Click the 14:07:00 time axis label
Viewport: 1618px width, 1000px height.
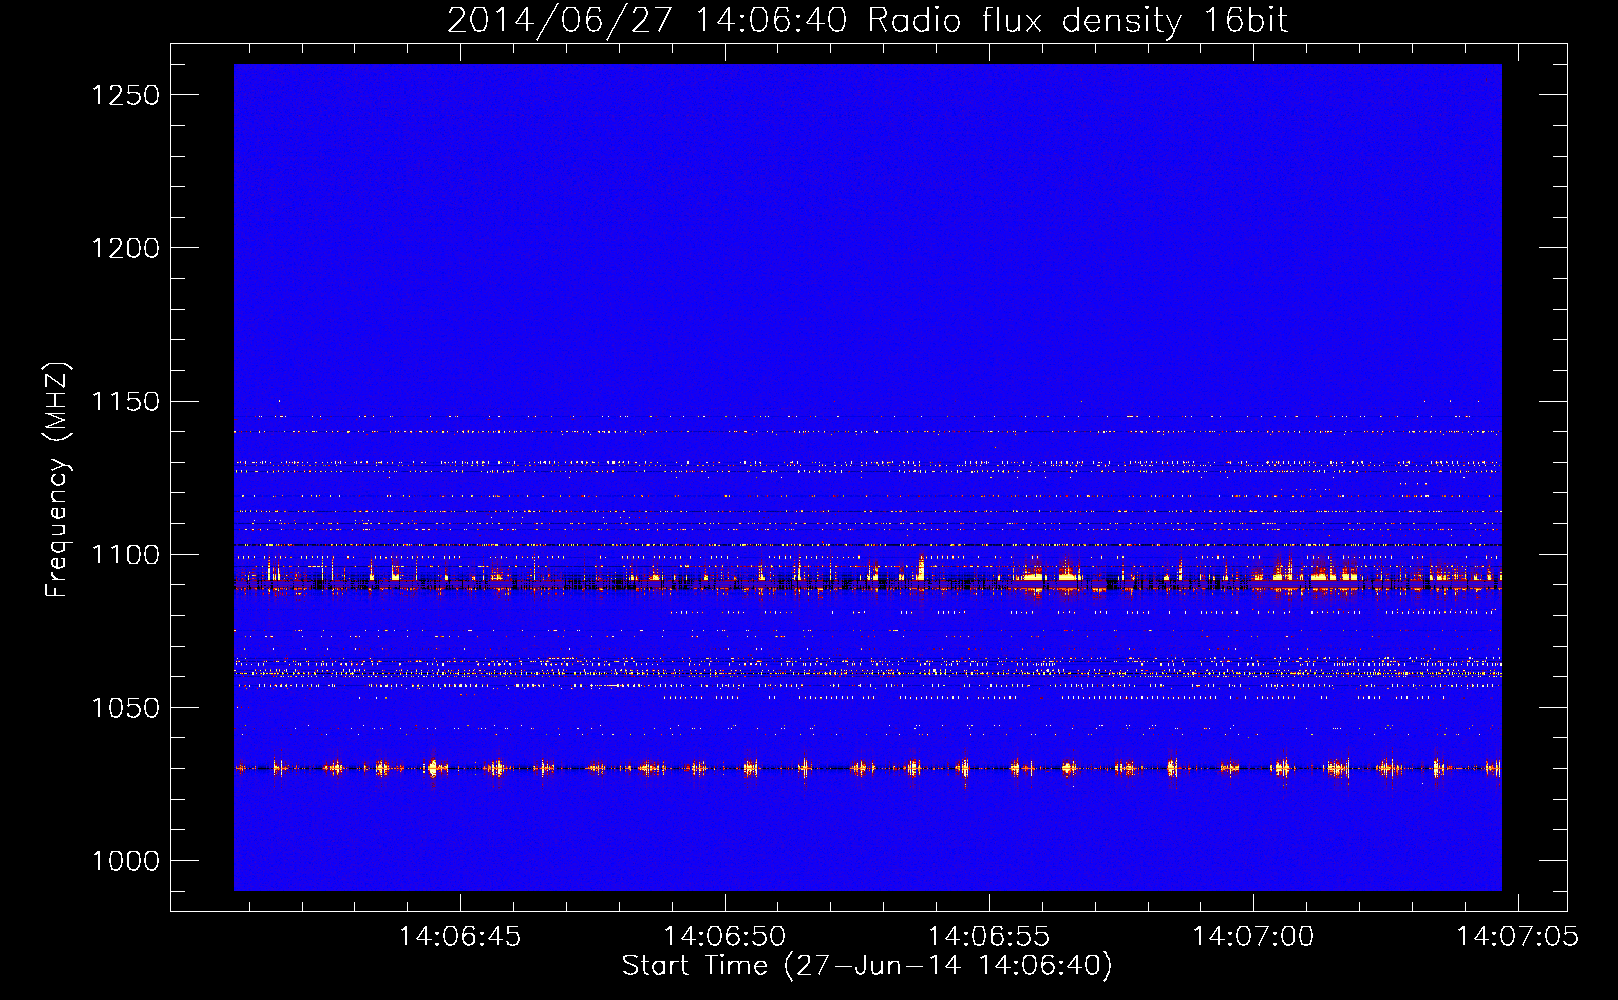click(1253, 937)
